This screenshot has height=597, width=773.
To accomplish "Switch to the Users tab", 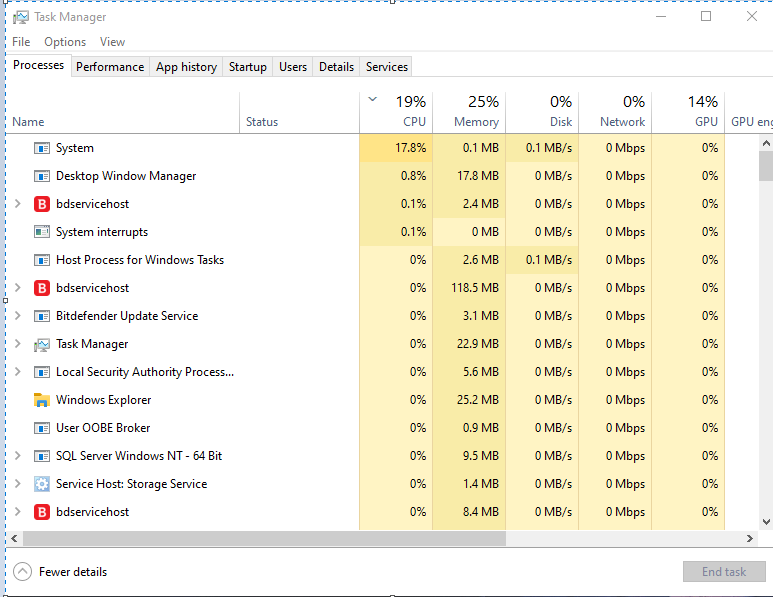I will [293, 67].
